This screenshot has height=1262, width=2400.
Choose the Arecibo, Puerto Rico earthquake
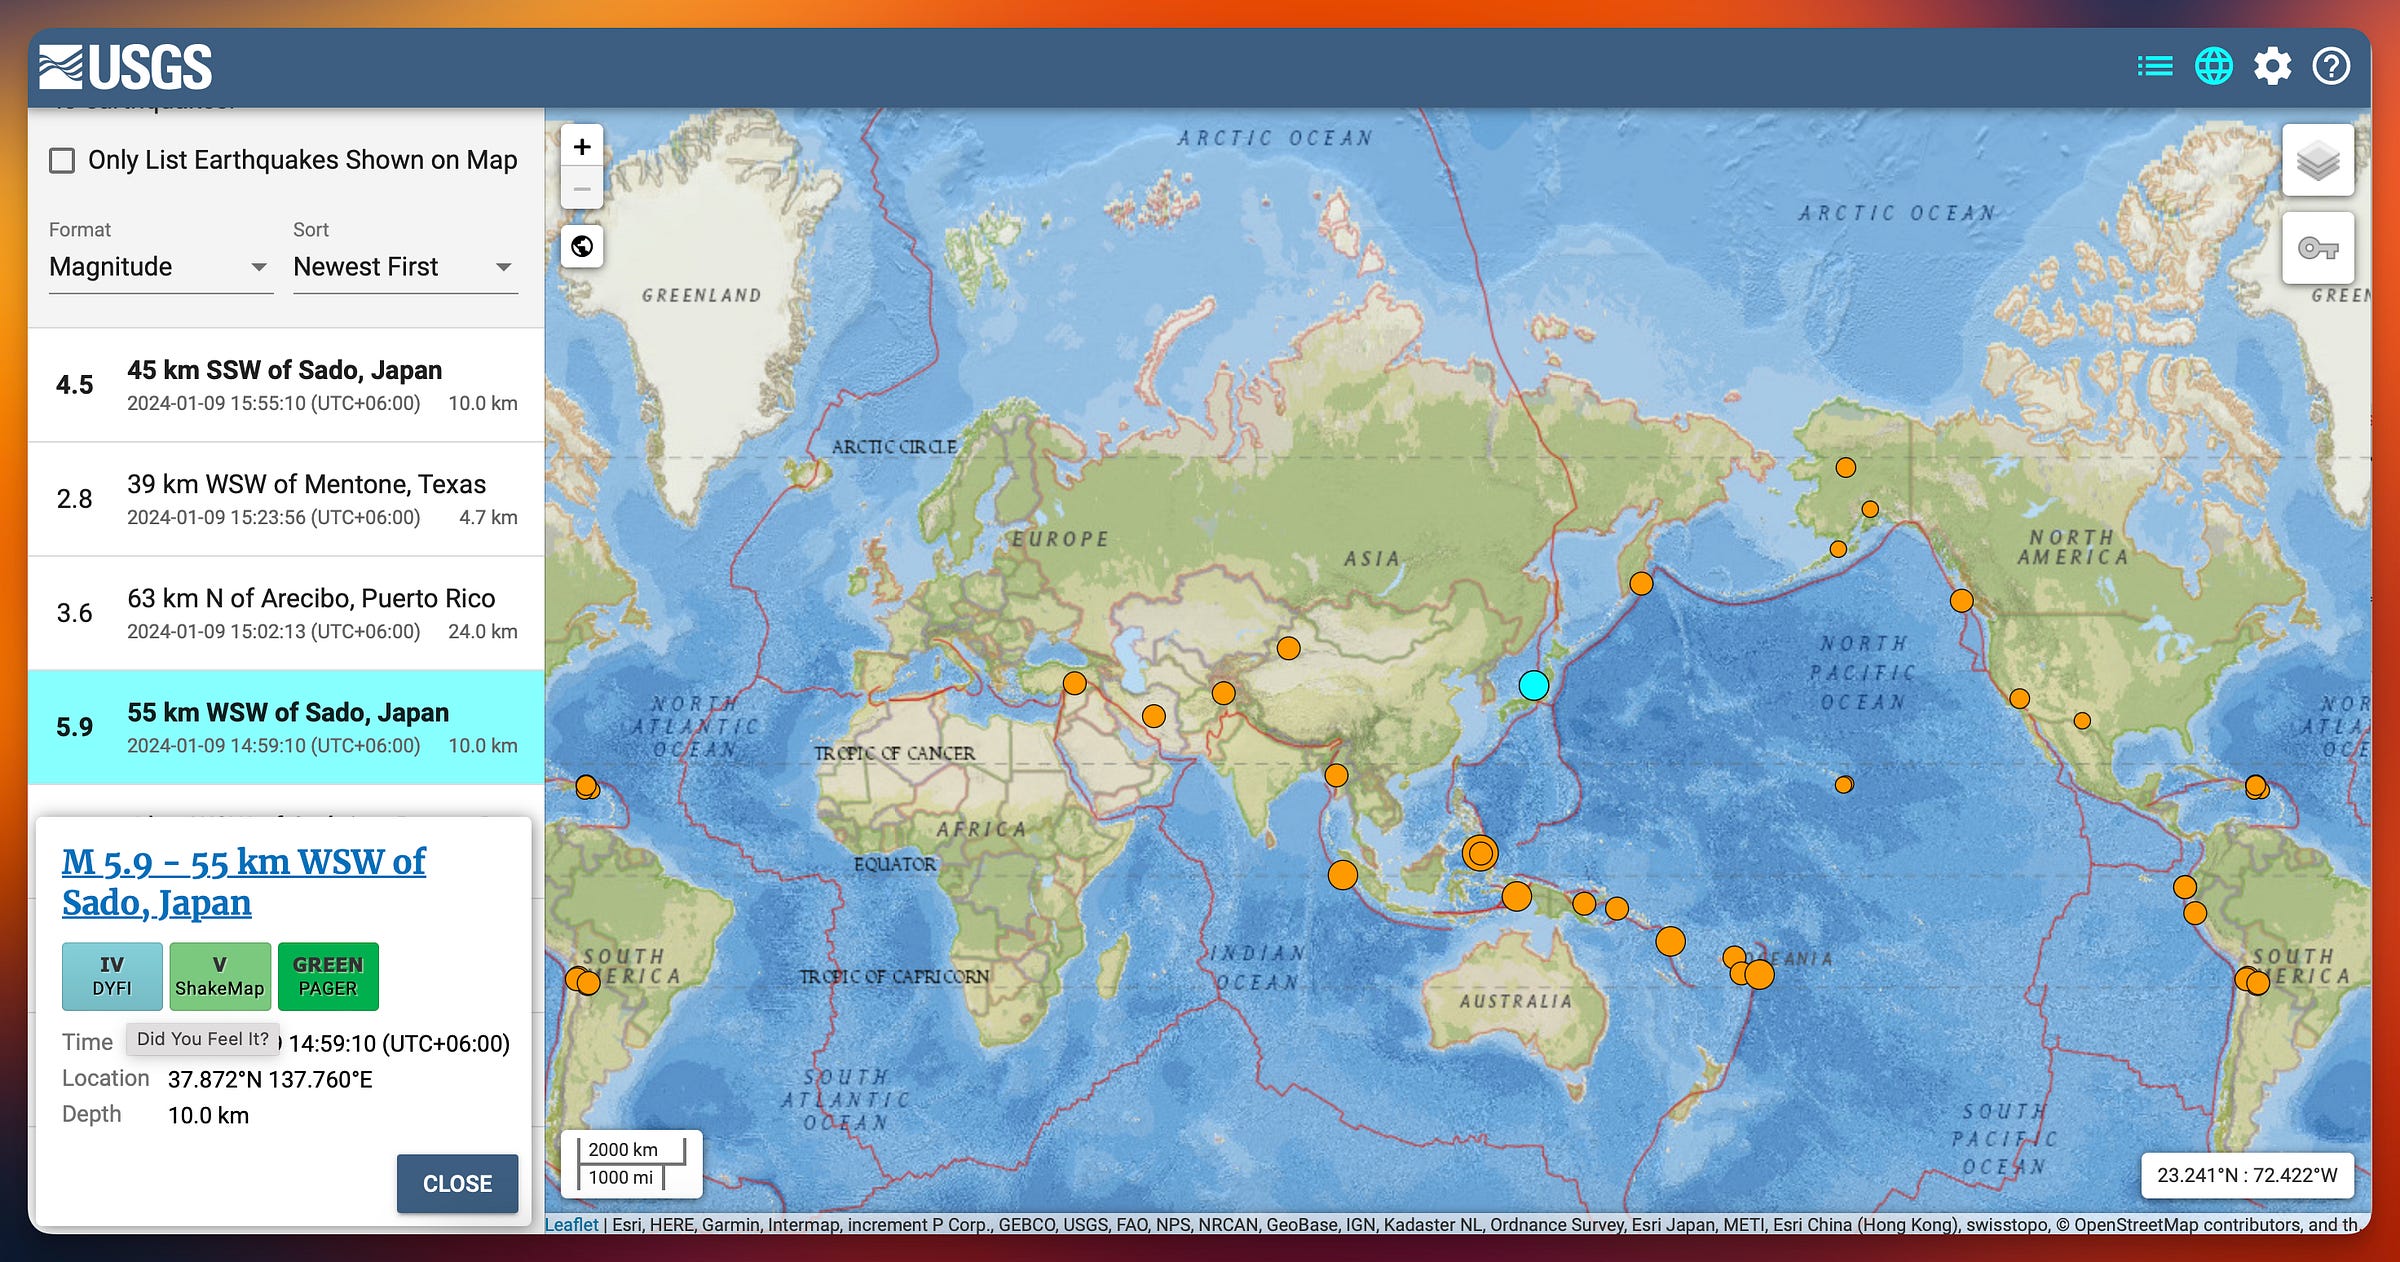[x=286, y=613]
